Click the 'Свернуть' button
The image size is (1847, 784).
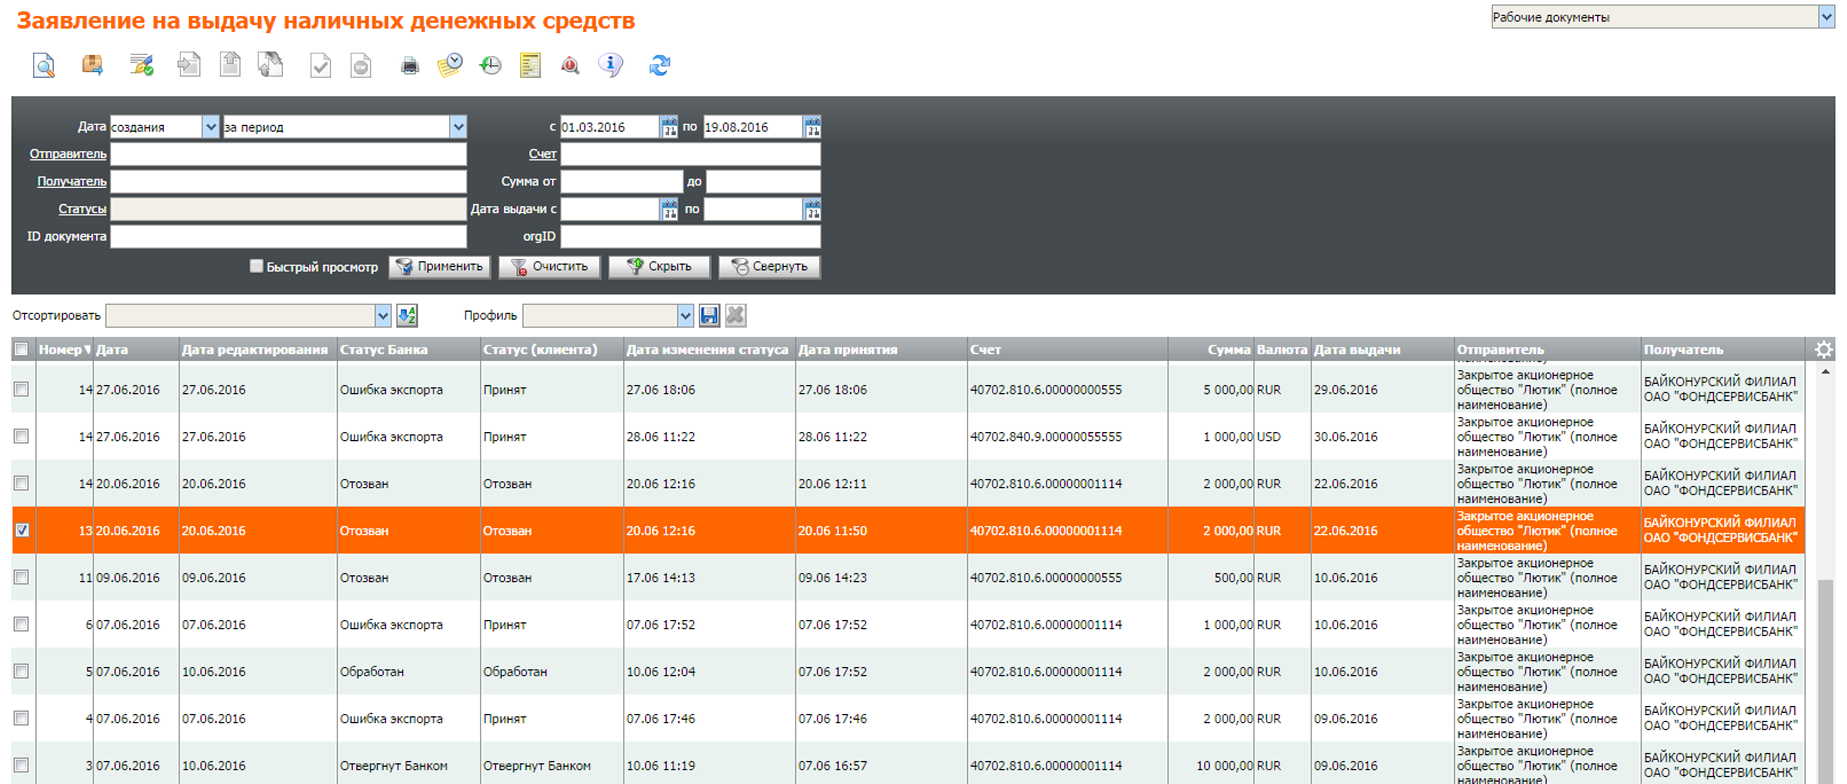tap(769, 267)
